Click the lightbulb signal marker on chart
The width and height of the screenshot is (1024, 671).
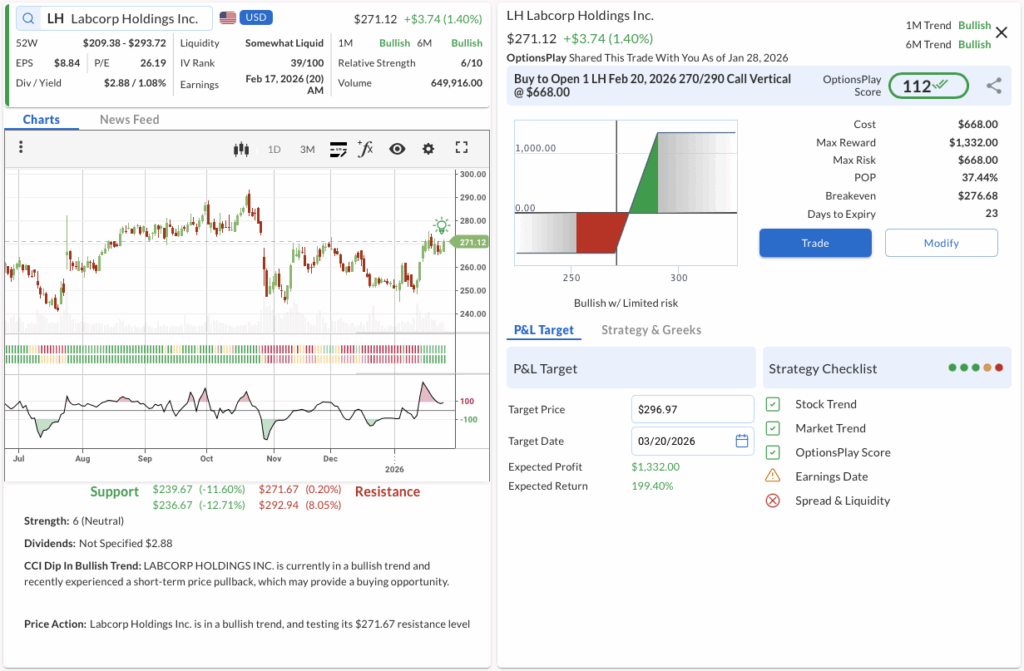[441, 226]
